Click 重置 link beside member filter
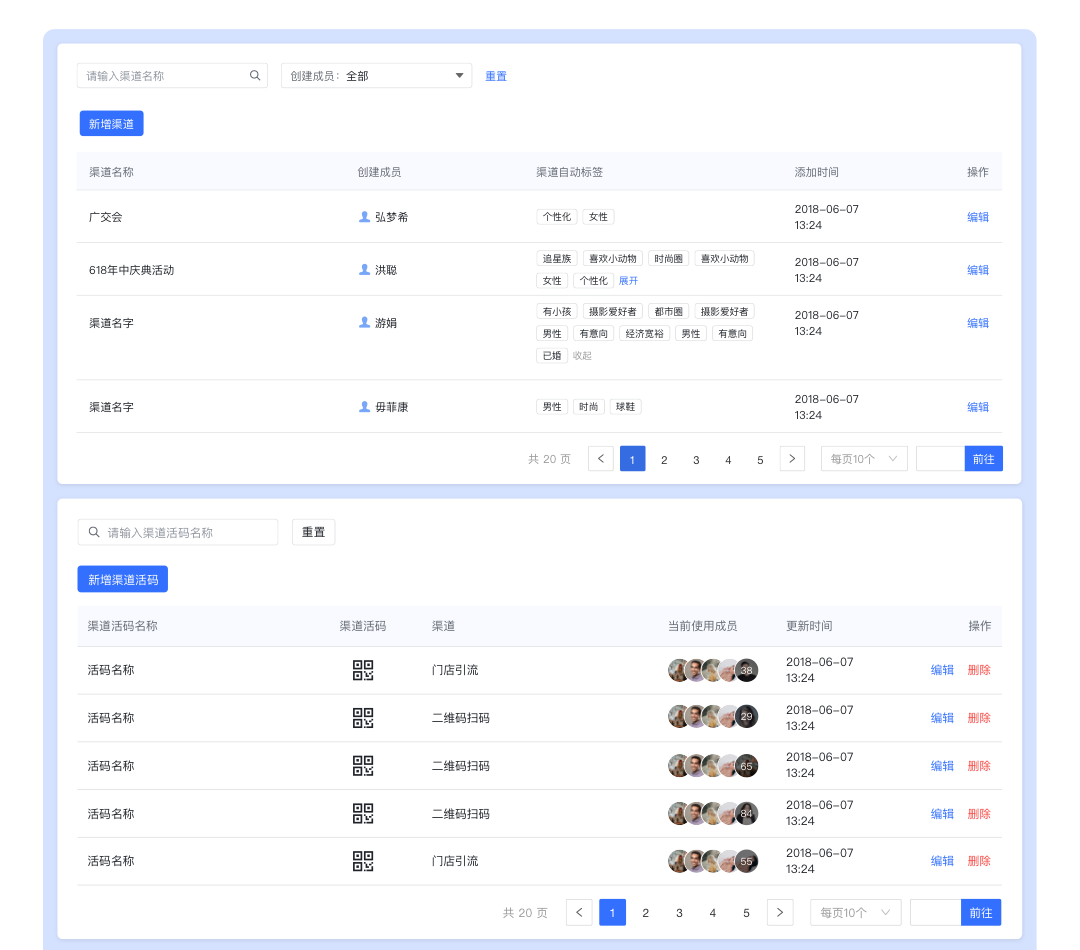The image size is (1080, 950). click(x=496, y=76)
